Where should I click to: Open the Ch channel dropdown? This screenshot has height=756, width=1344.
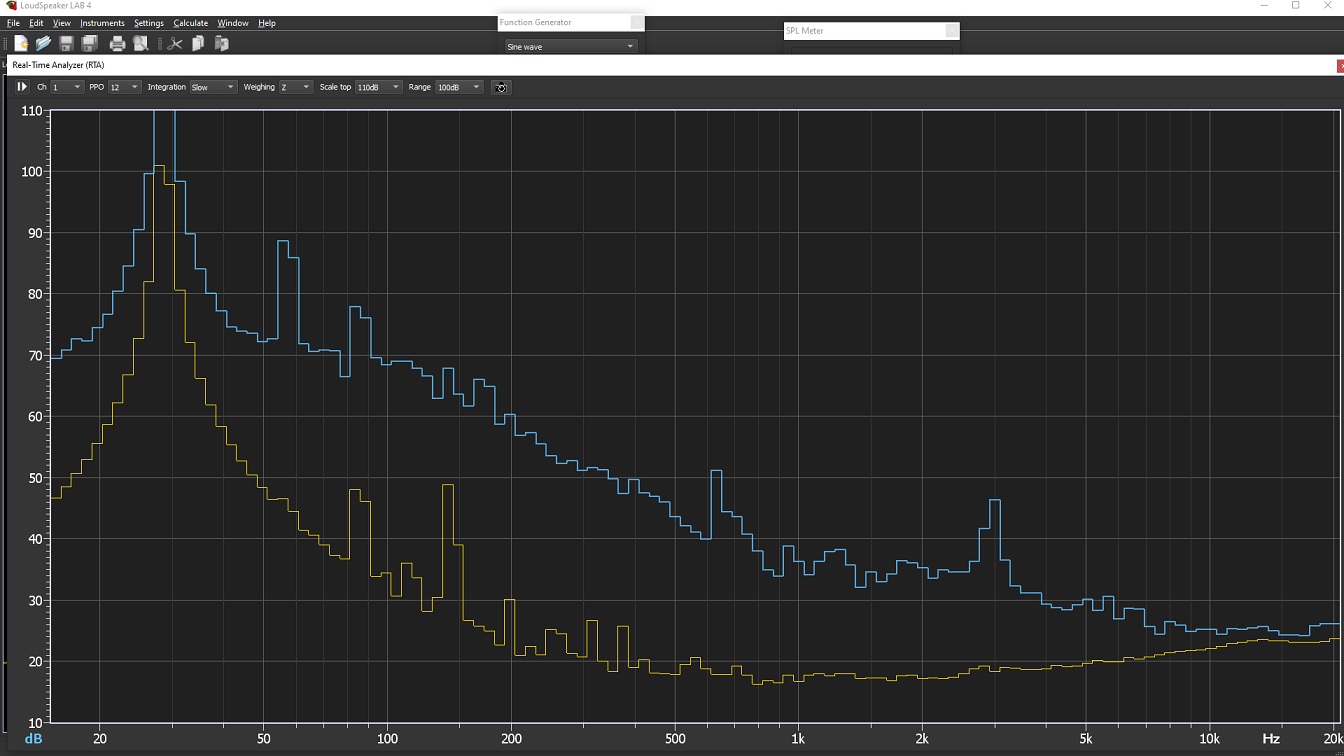click(67, 88)
